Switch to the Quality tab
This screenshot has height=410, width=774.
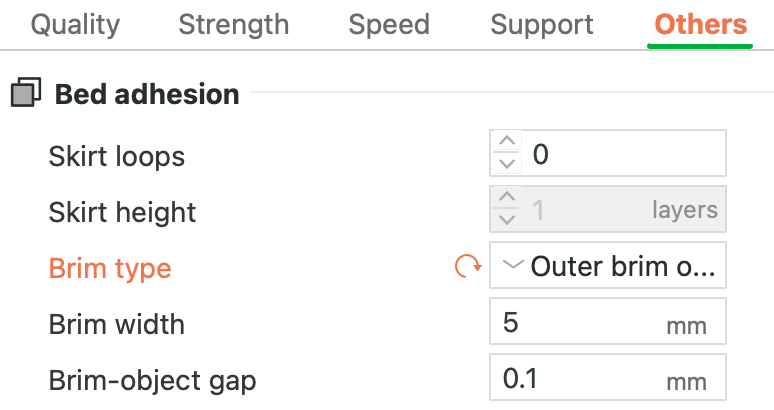click(x=76, y=25)
